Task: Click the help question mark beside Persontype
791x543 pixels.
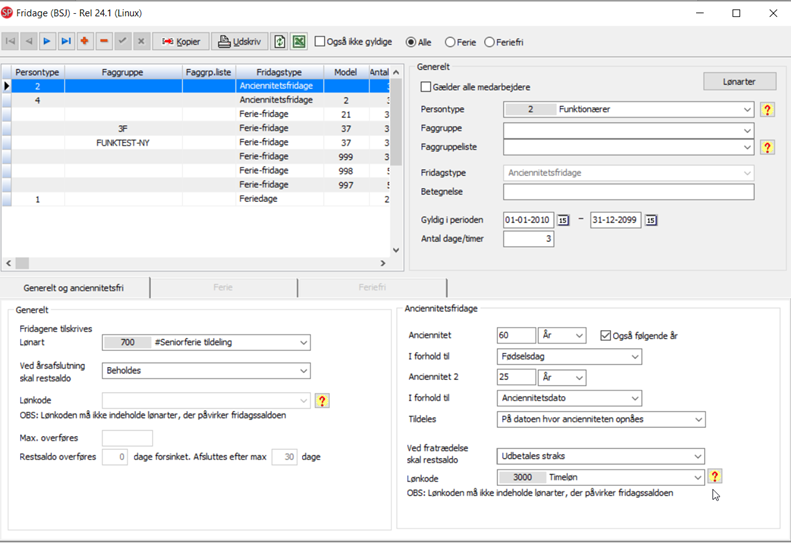Action: pos(767,110)
